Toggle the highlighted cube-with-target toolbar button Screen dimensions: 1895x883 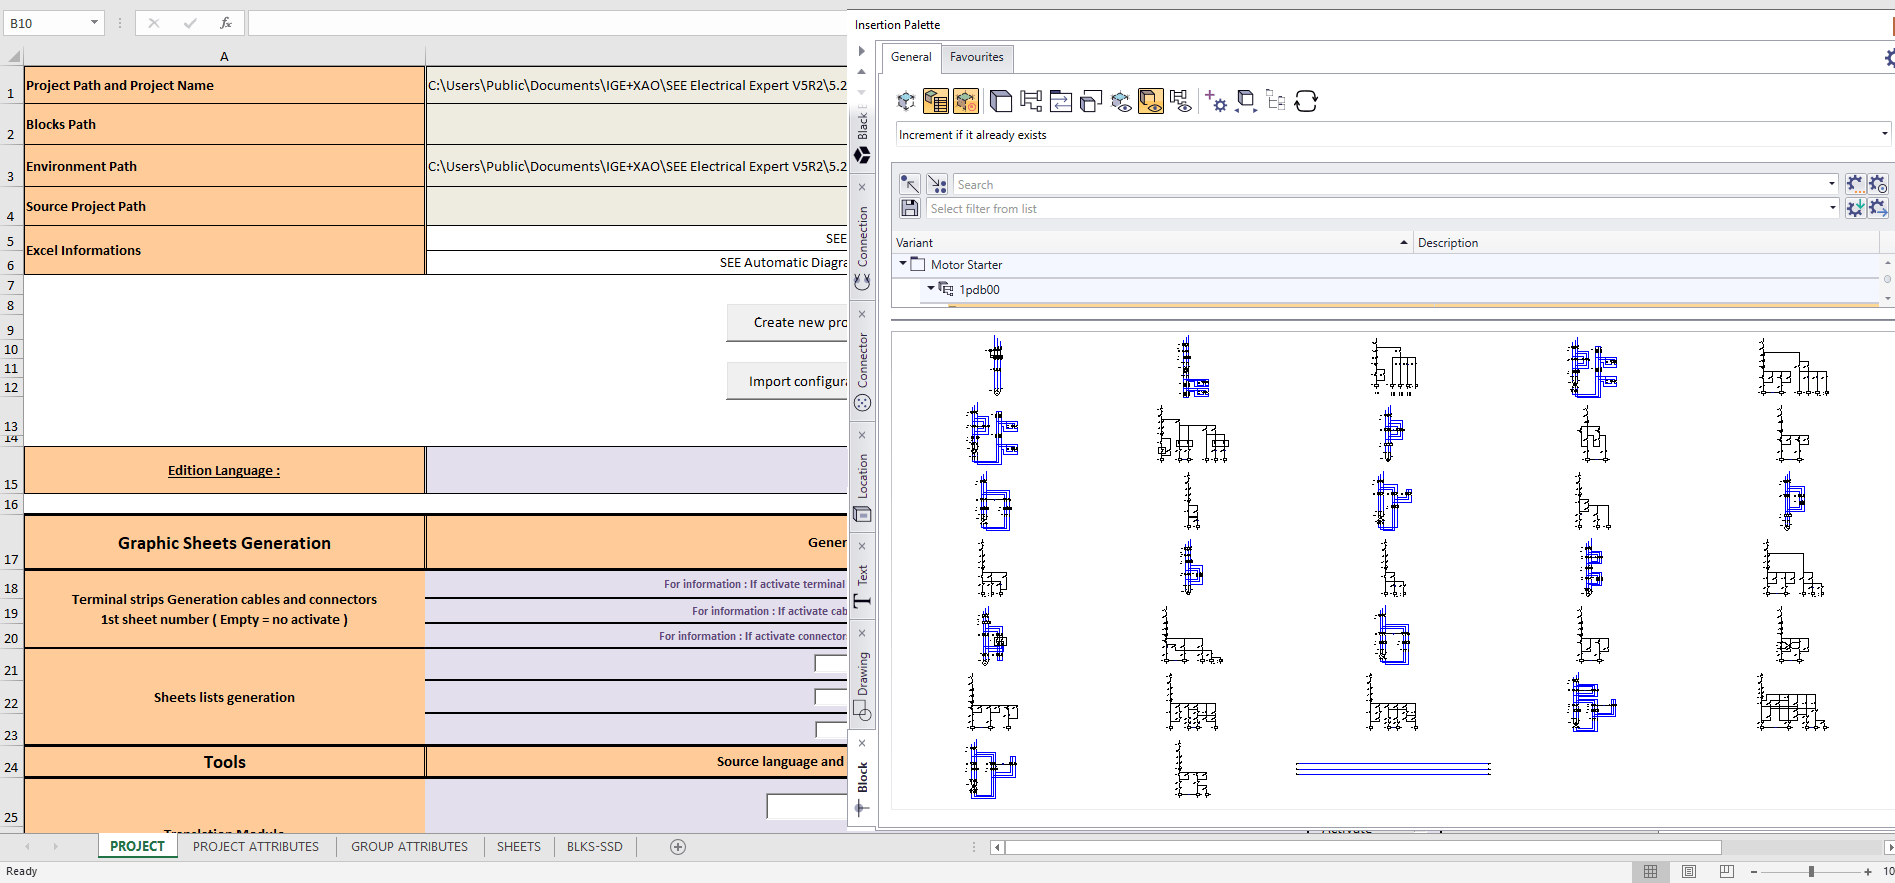pos(965,101)
